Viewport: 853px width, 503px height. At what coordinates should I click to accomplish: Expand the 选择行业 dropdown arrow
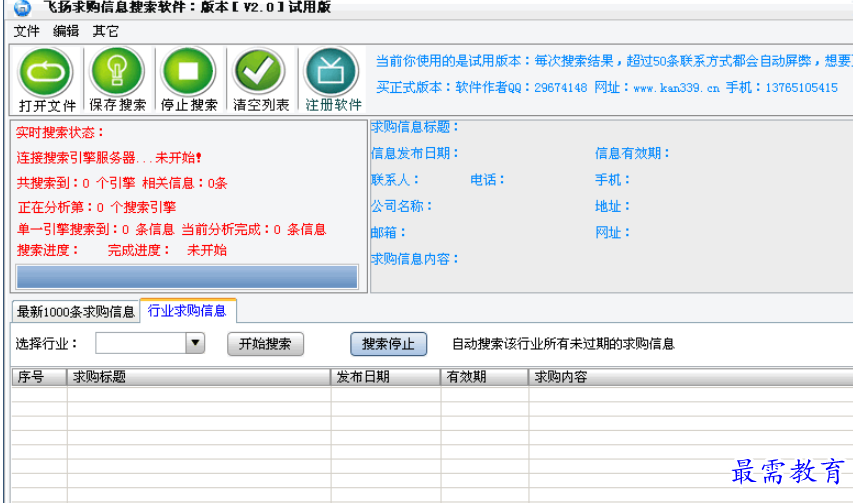click(195, 343)
